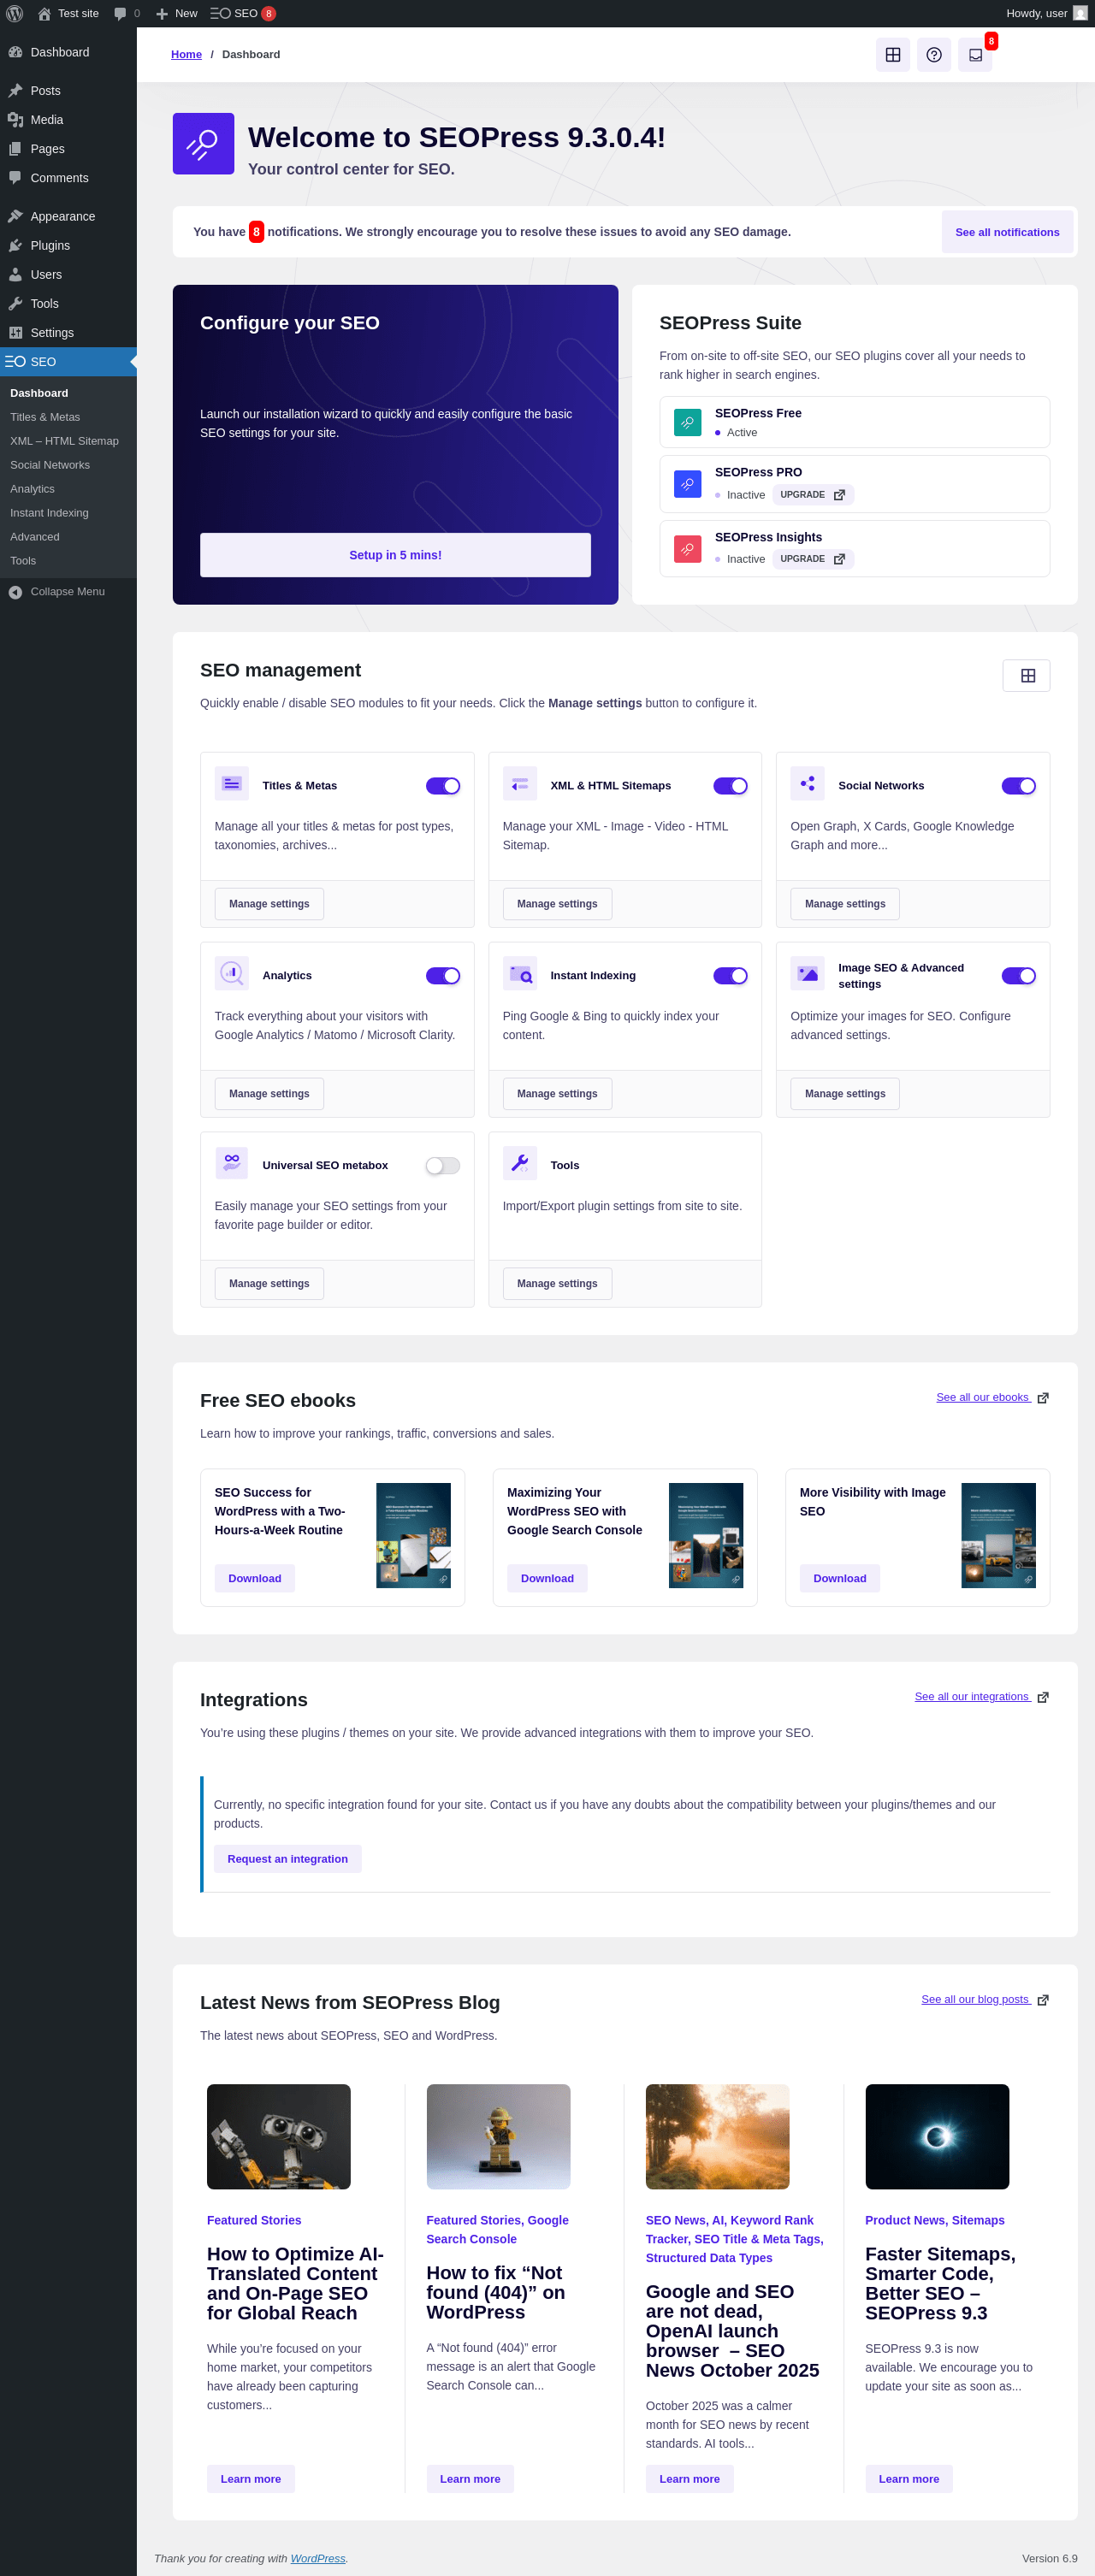
Task: Enable the Universal SEO metabox toggle
Action: pyautogui.click(x=443, y=1166)
